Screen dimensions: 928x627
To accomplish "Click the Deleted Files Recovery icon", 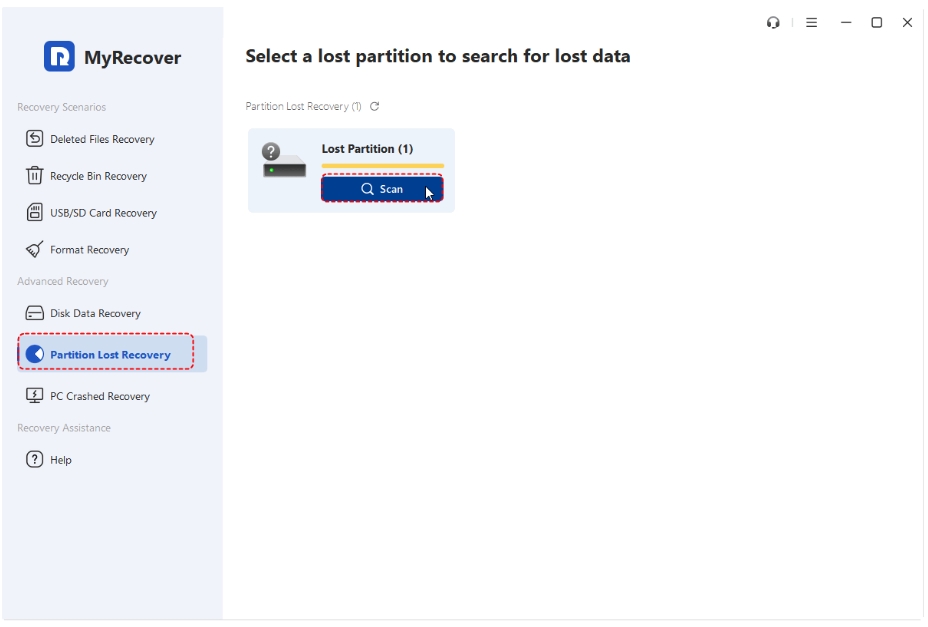I will click(34, 139).
